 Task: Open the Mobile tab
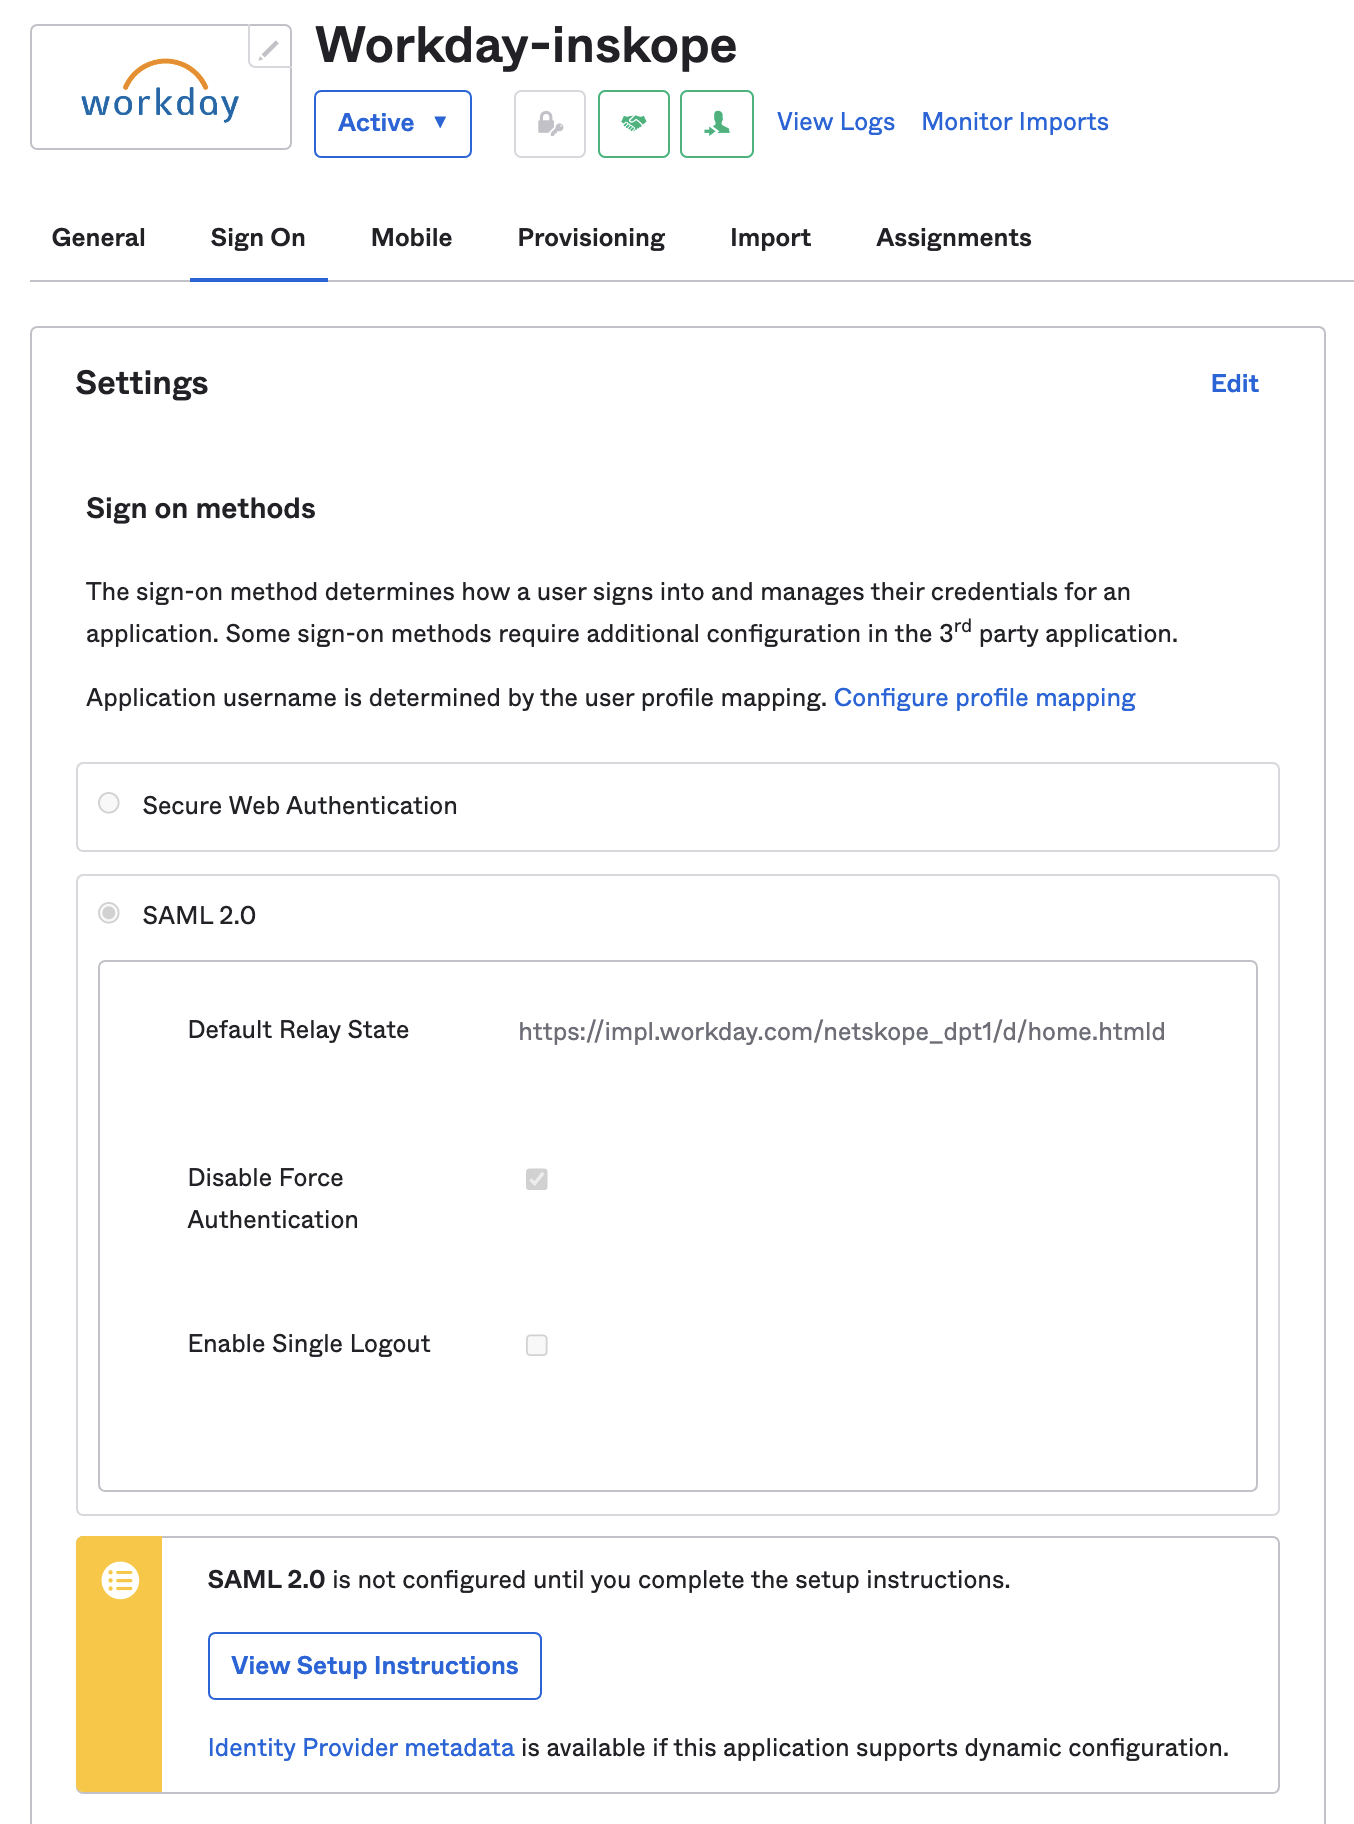click(x=411, y=238)
